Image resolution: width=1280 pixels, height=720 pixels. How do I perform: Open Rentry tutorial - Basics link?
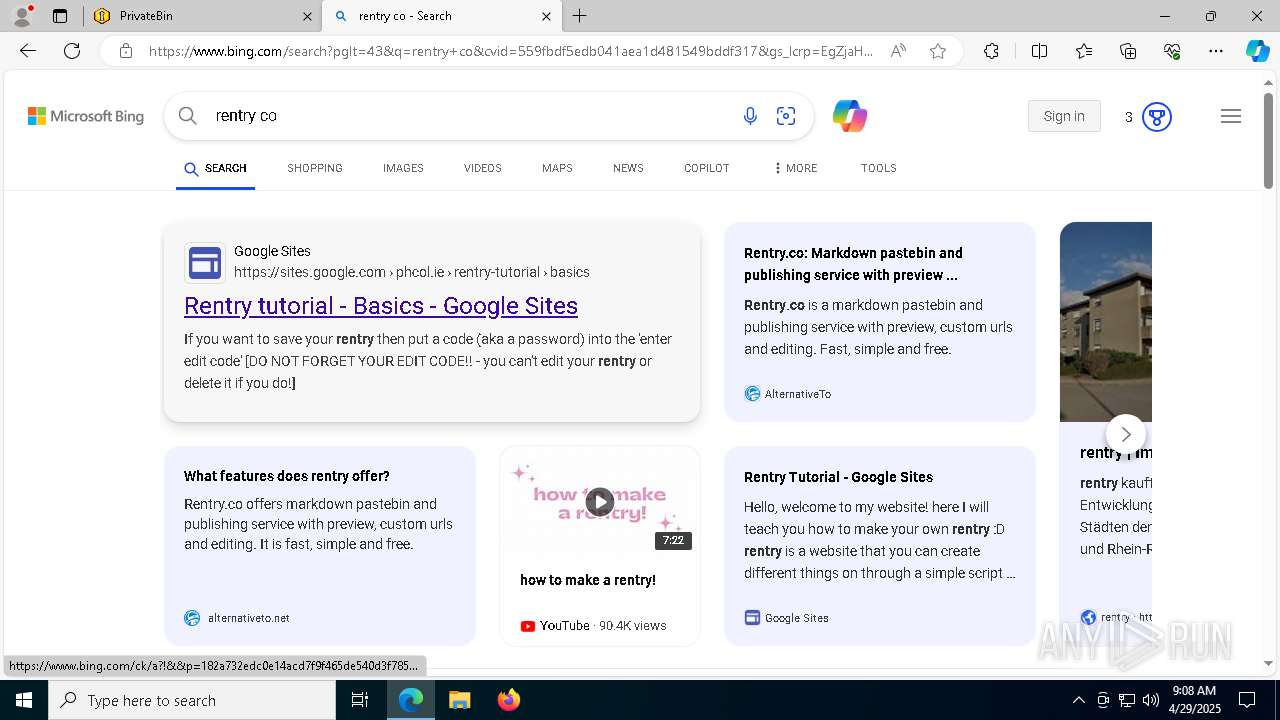click(381, 306)
